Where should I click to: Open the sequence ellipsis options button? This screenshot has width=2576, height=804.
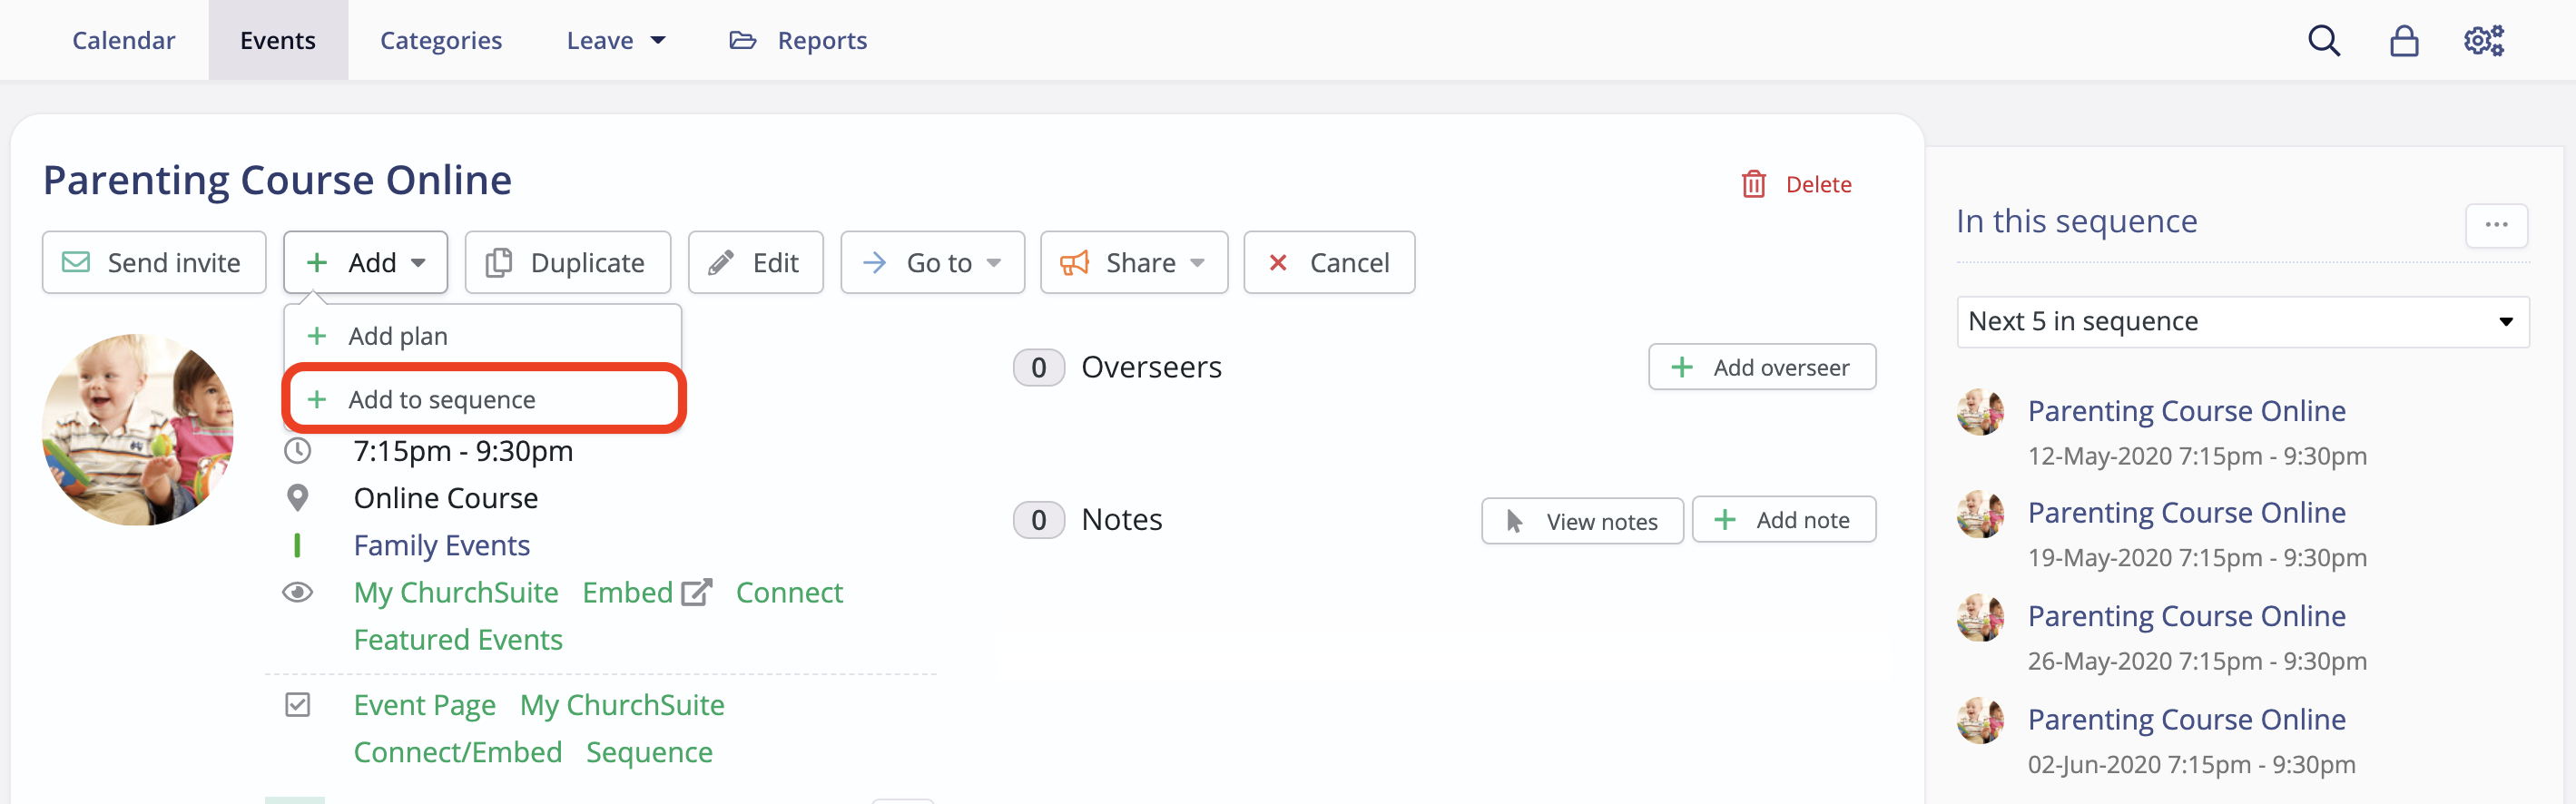(x=2496, y=225)
